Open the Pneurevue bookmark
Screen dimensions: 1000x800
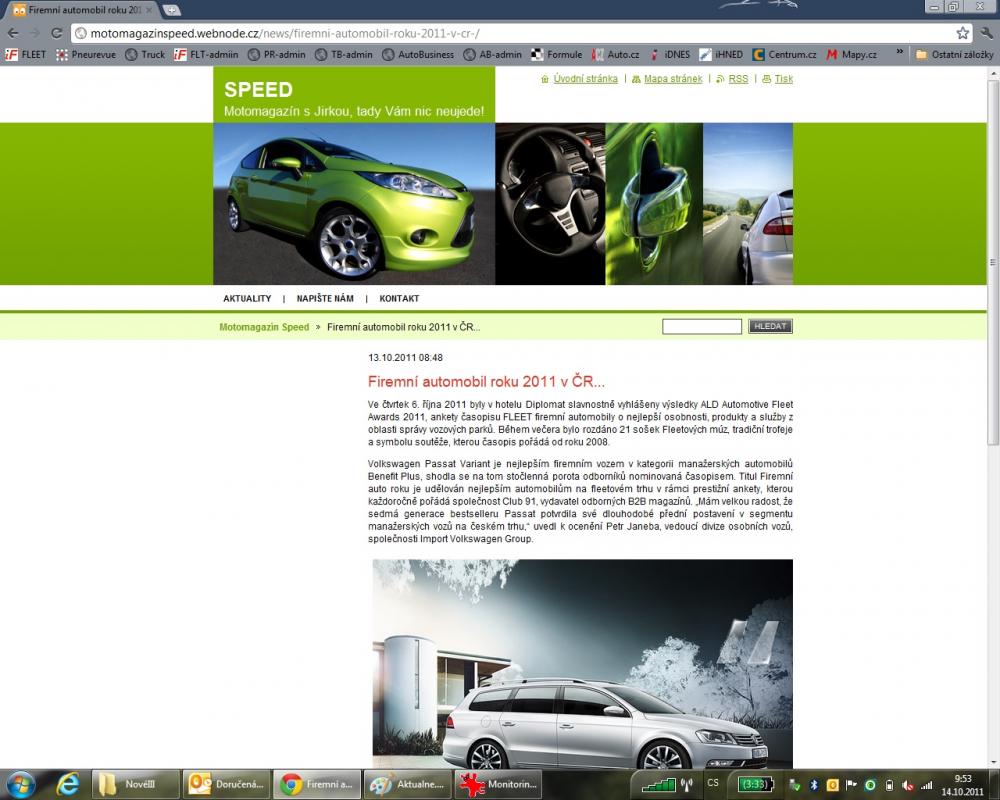(86, 55)
